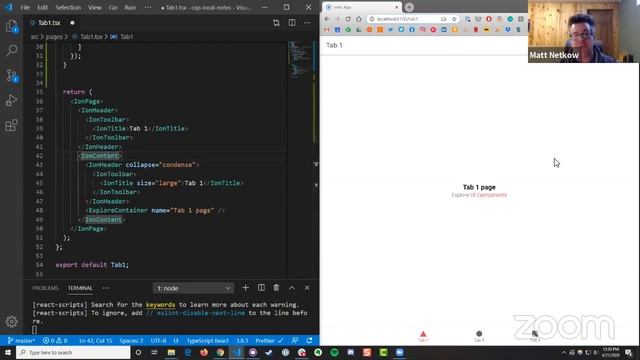Click the 'src' breadcrumb segment
The height and width of the screenshot is (360, 640).
[34, 37]
